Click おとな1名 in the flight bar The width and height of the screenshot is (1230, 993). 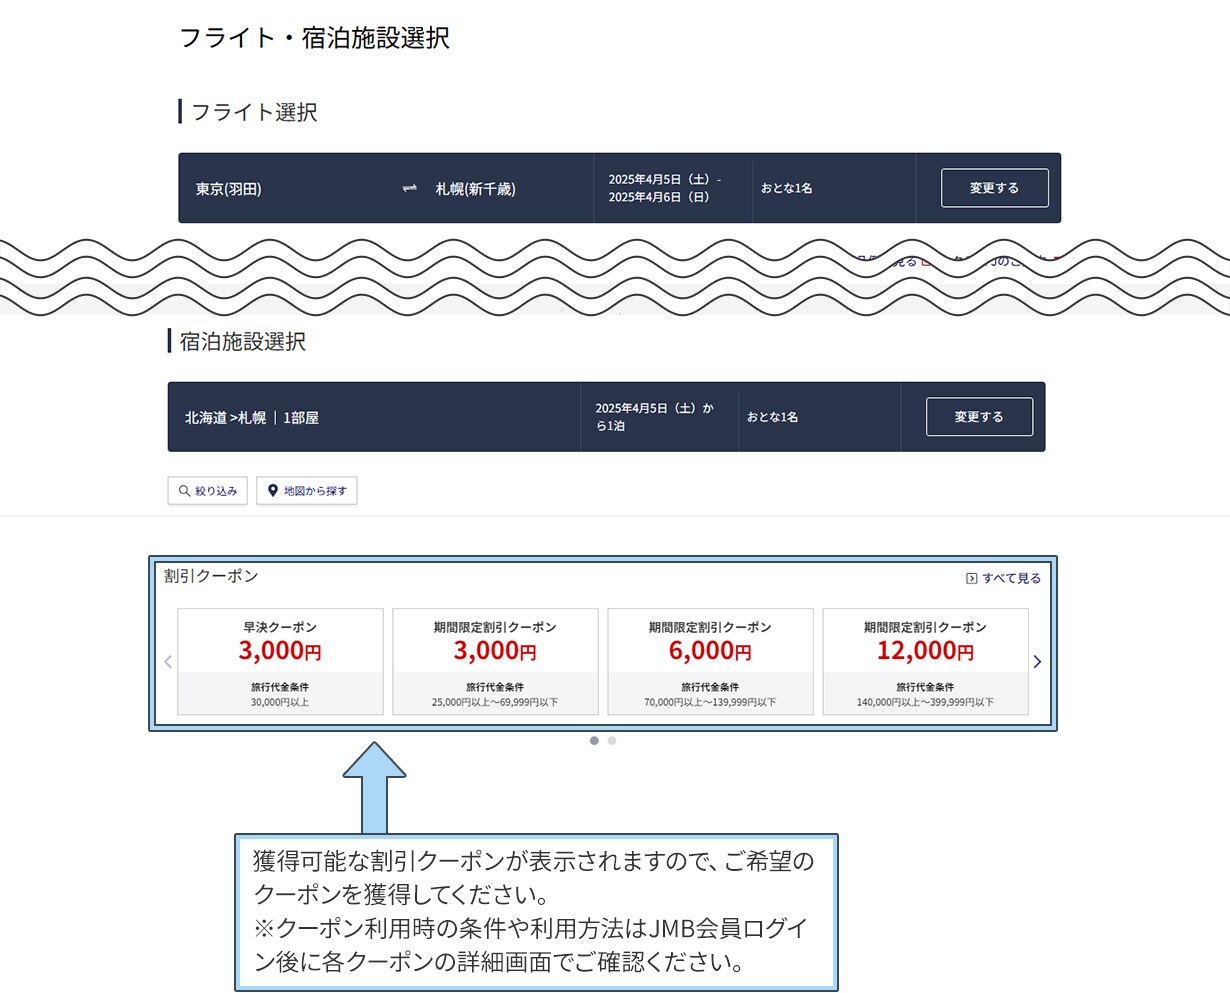[x=787, y=188]
